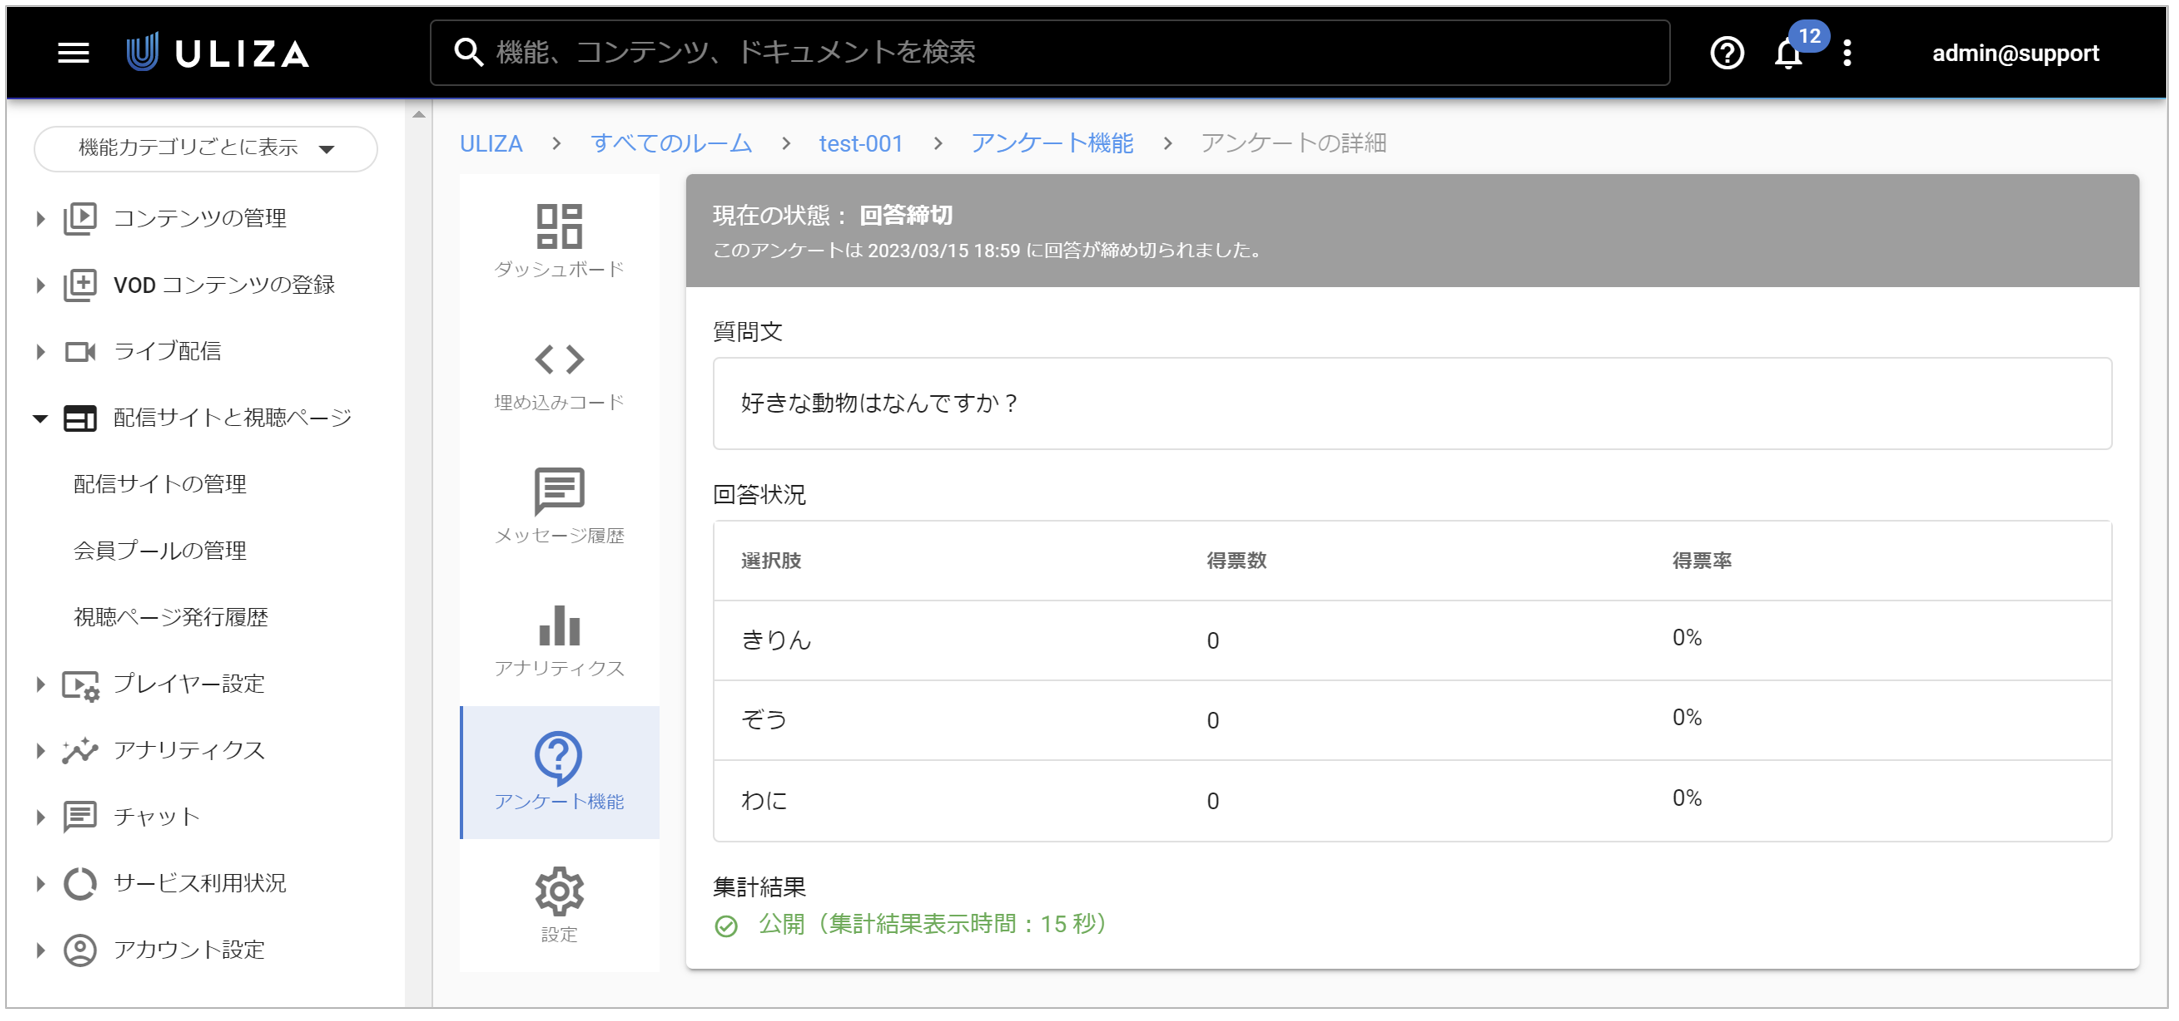Image resolution: width=2179 pixels, height=1021 pixels.
Task: Go to すべてのルーム breadcrumb
Action: point(671,144)
